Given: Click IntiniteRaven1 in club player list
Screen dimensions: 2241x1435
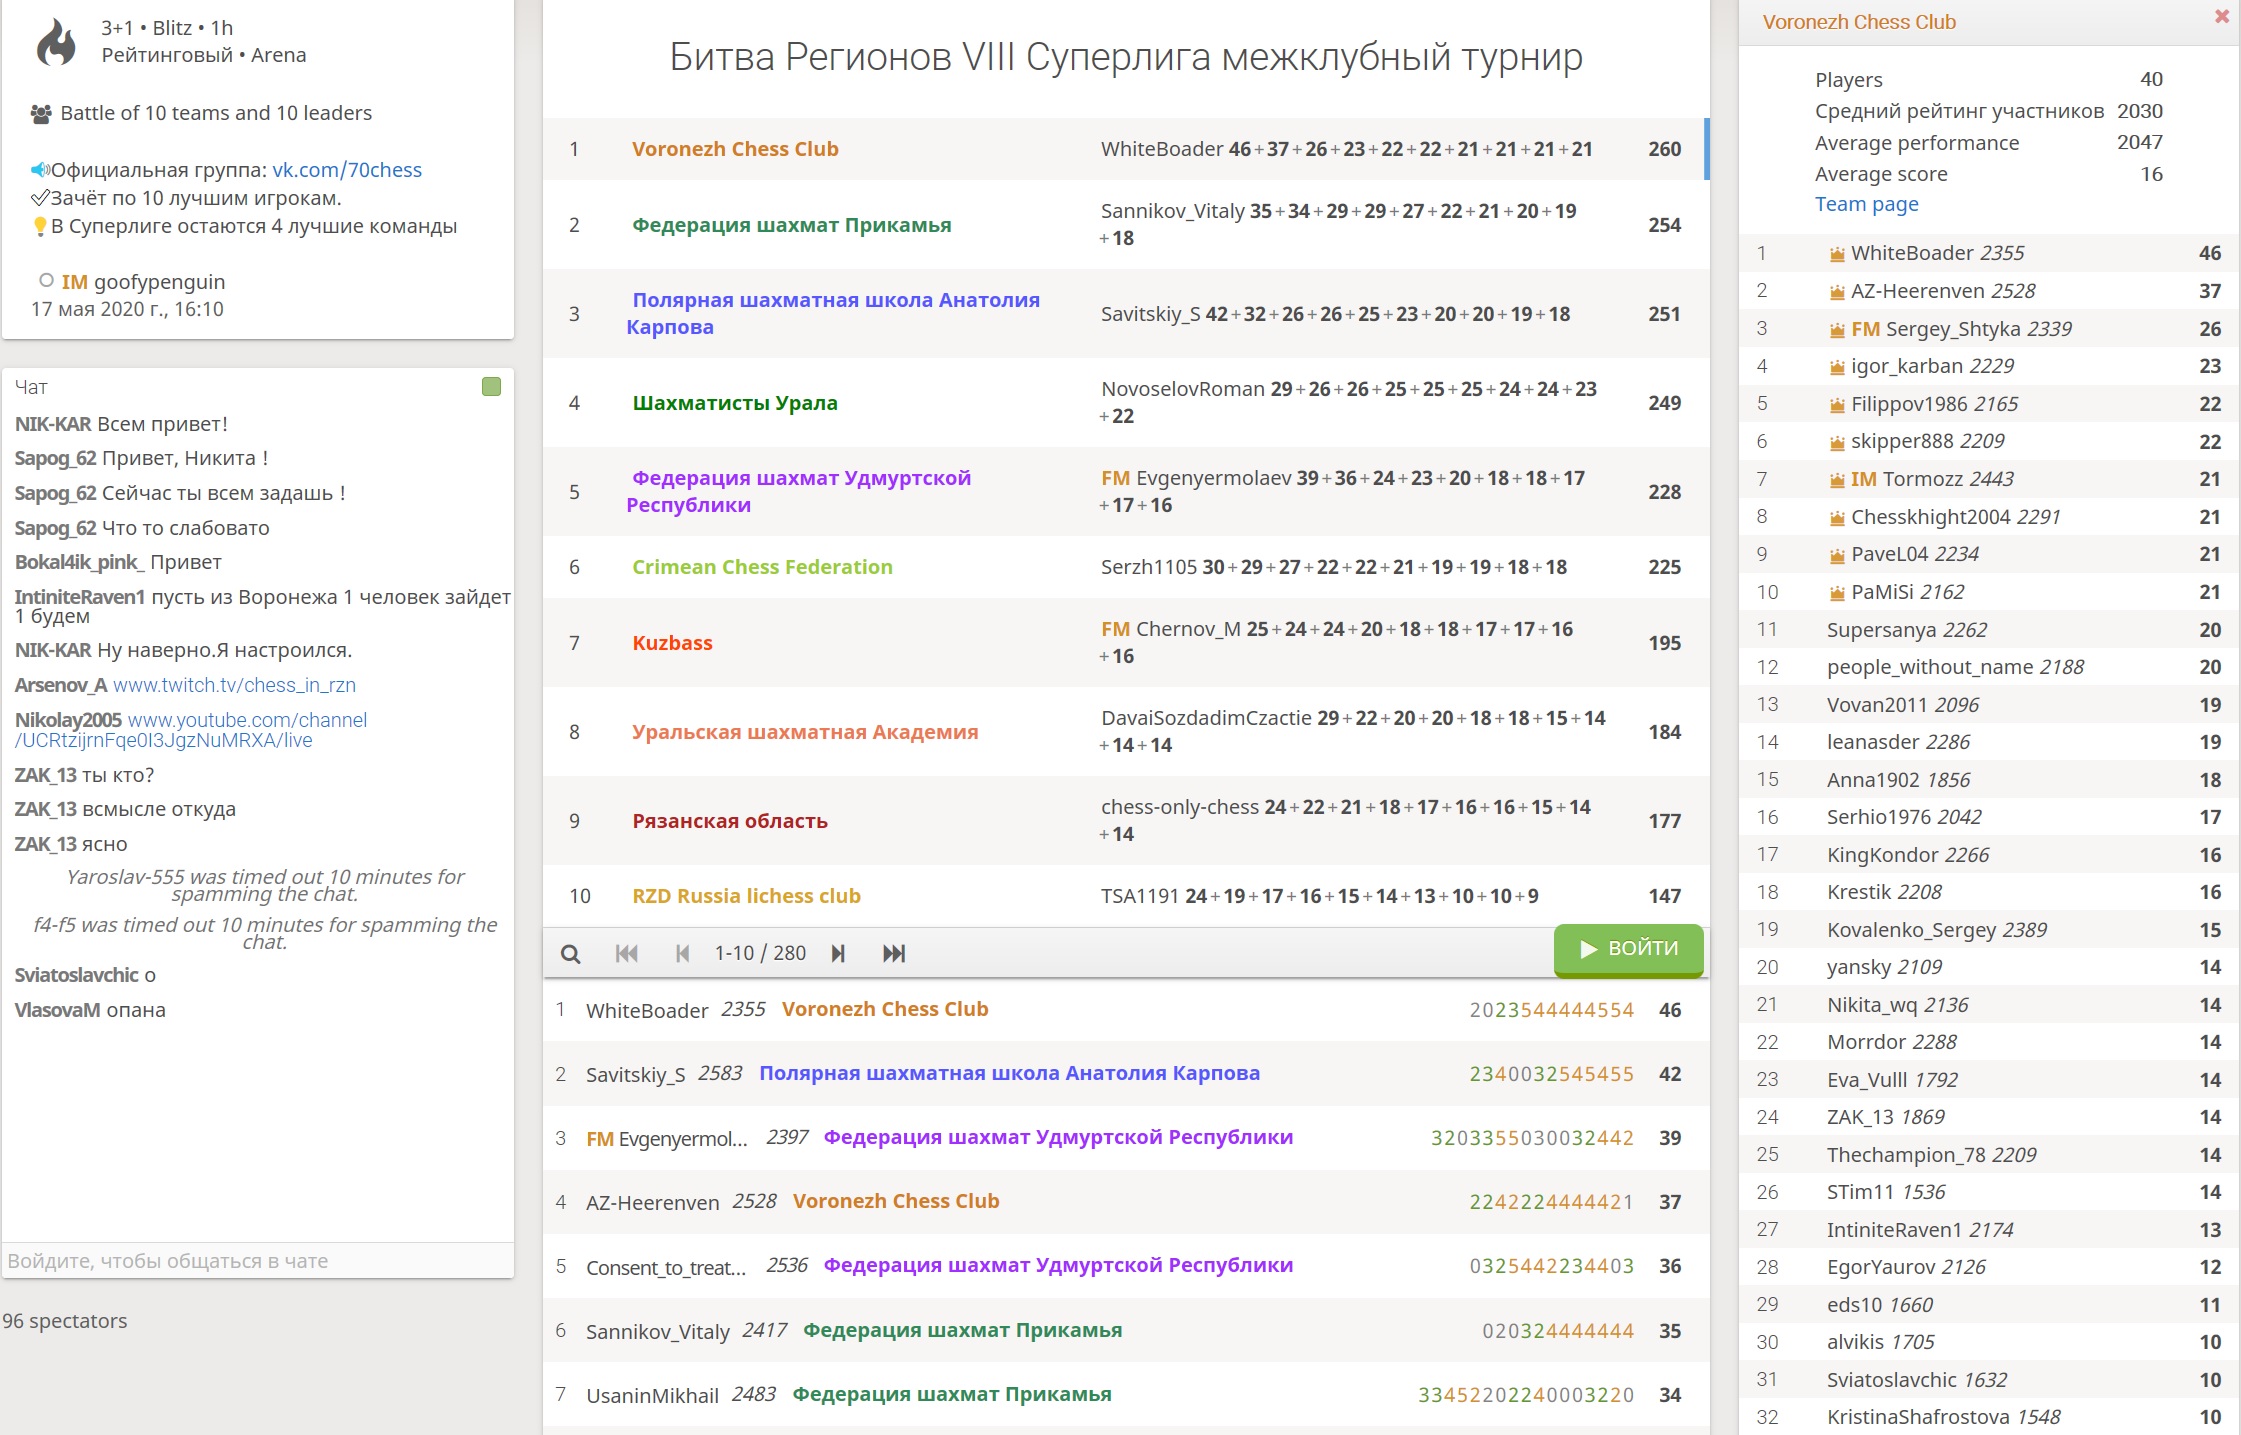Looking at the screenshot, I should pyautogui.click(x=1990, y=1230).
